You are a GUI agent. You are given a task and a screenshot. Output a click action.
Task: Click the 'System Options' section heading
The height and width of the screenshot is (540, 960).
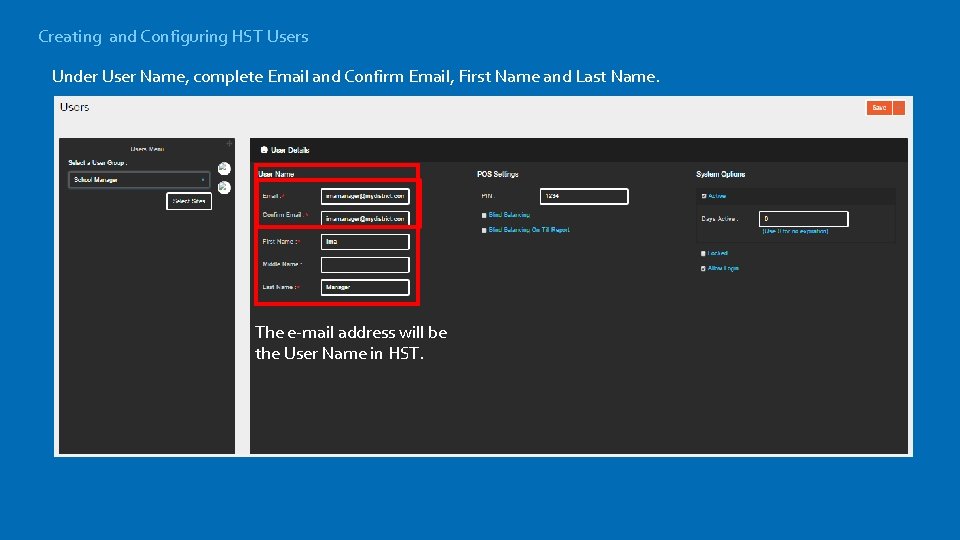721,174
